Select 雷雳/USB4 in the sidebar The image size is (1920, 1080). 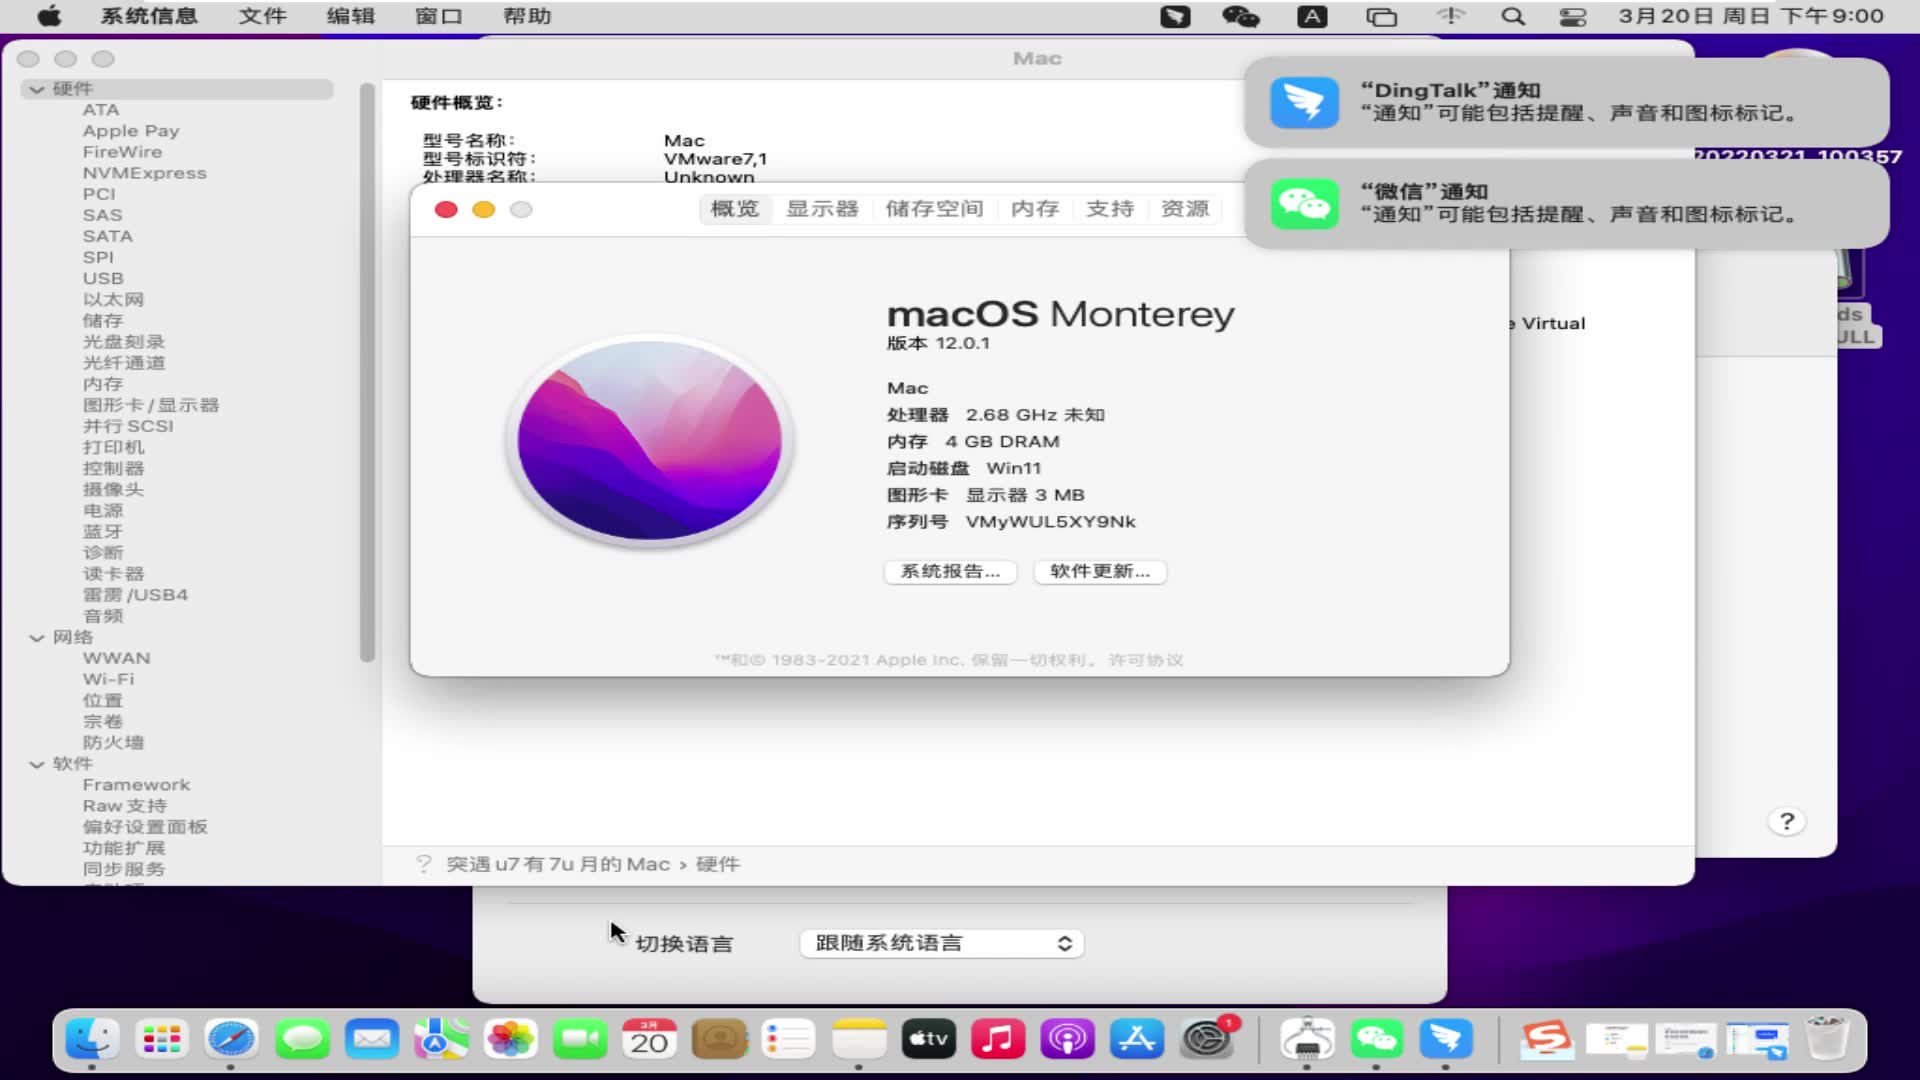(x=135, y=595)
